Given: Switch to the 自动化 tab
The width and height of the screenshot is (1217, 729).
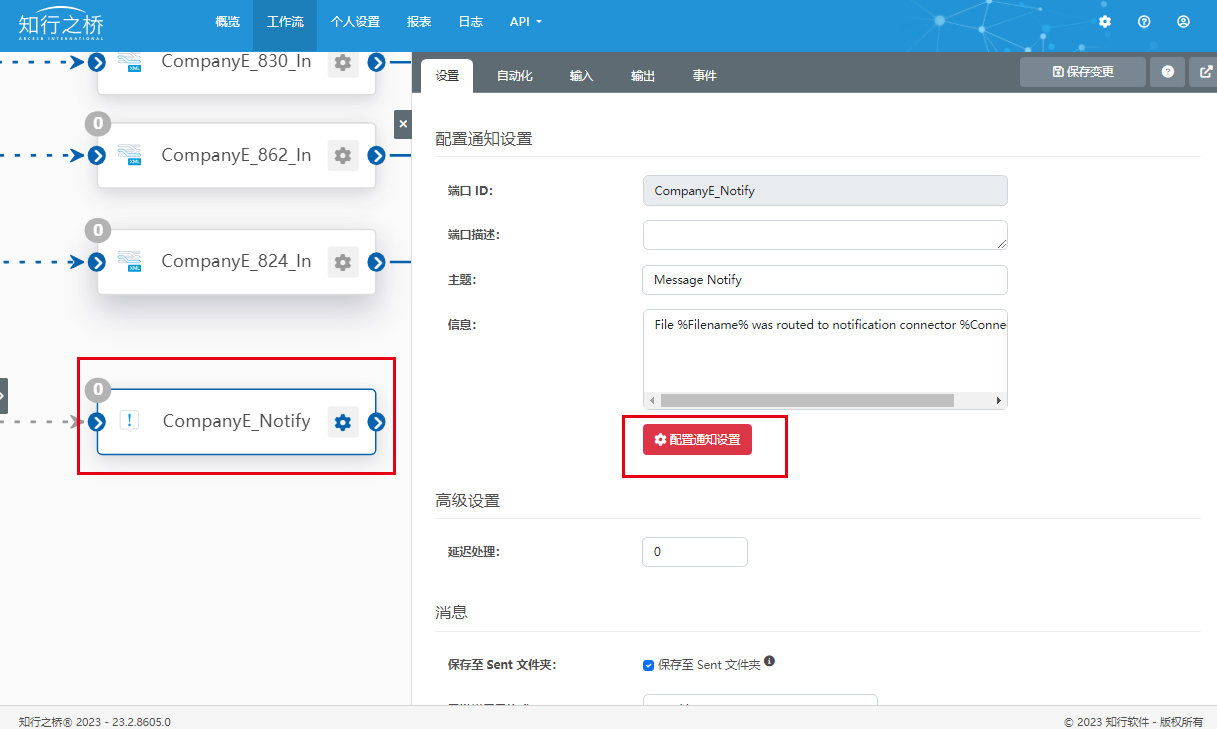Looking at the screenshot, I should (514, 76).
